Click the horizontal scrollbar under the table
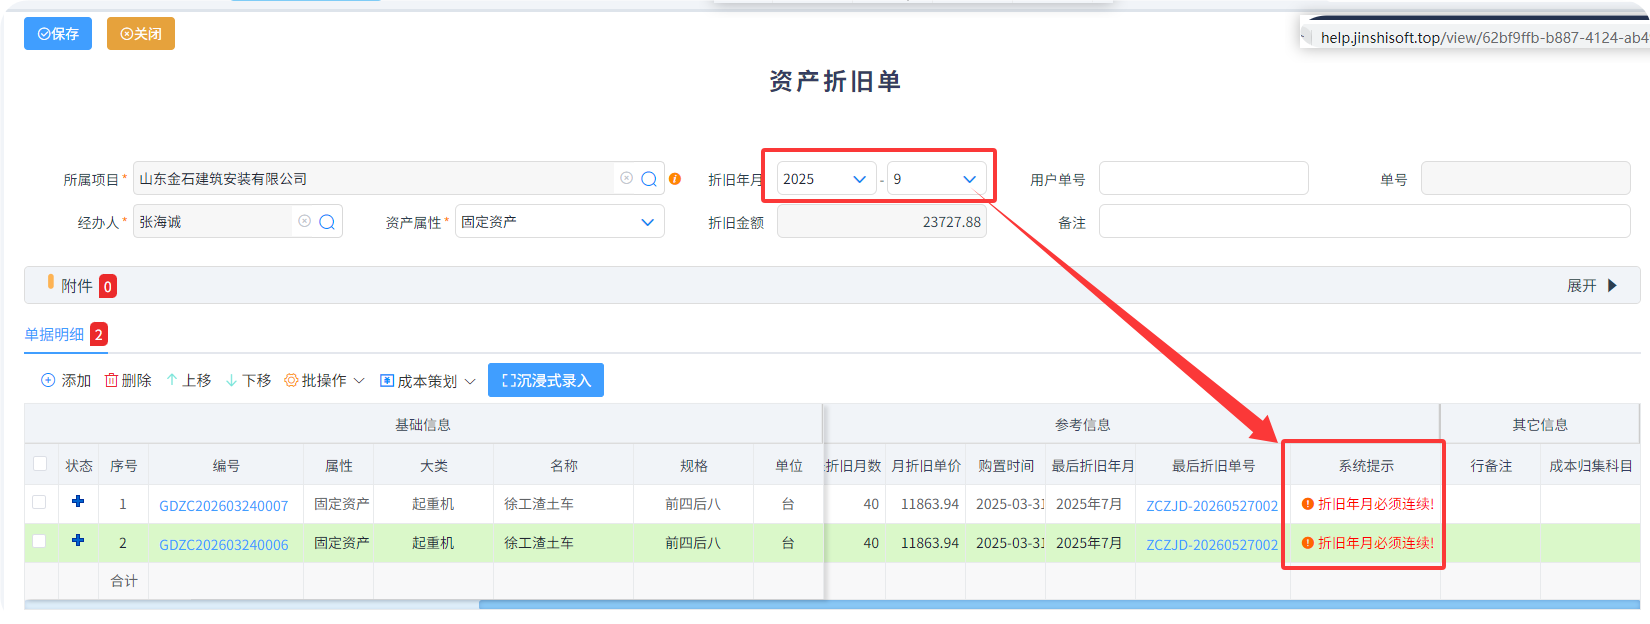This screenshot has width=1650, height=624. tap(1059, 604)
